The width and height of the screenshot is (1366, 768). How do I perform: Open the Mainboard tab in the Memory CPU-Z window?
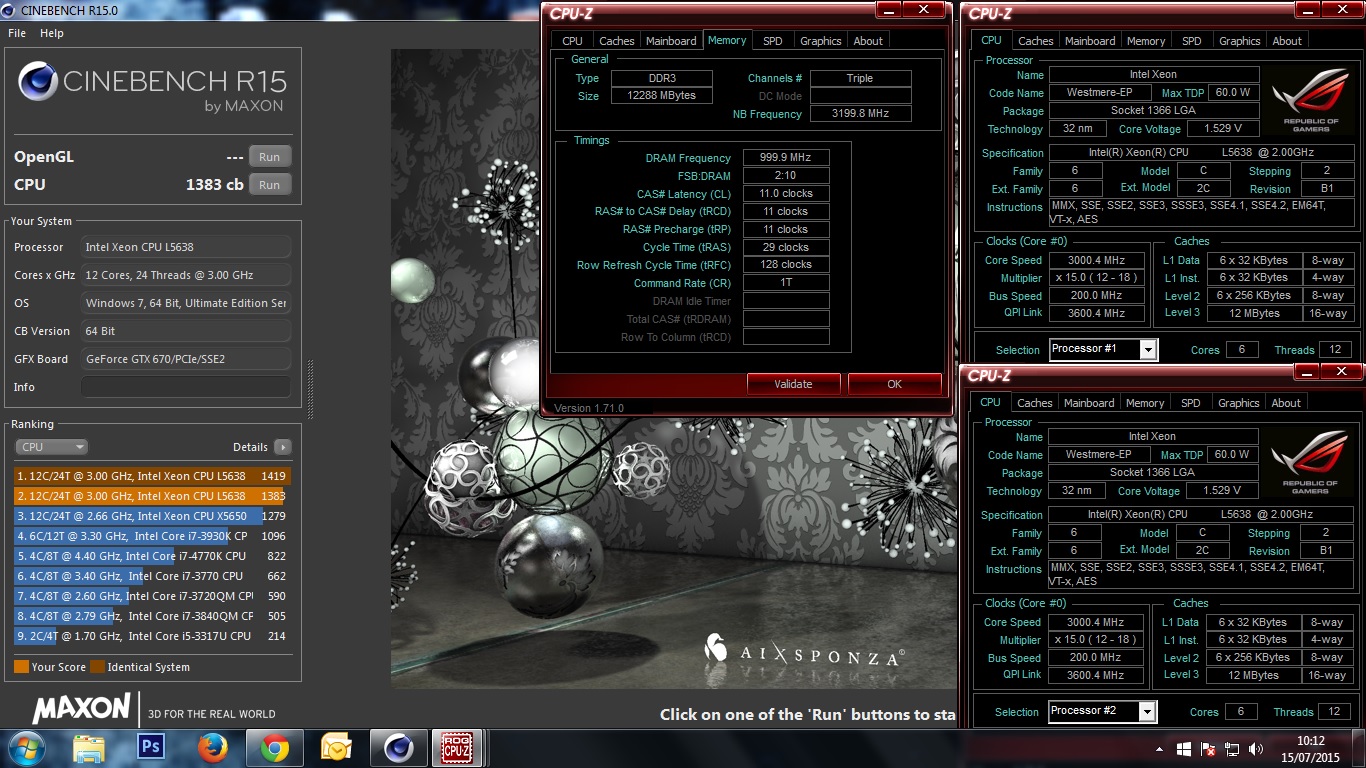click(x=671, y=41)
